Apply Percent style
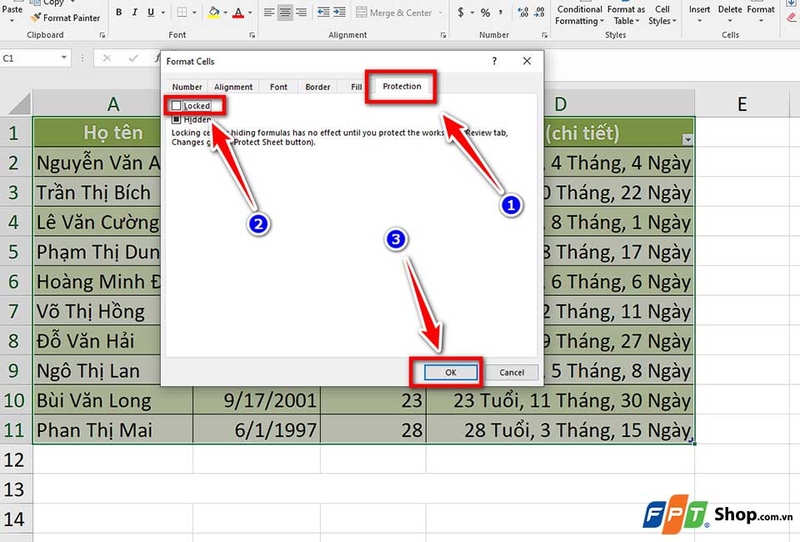800x542 pixels. (x=485, y=12)
